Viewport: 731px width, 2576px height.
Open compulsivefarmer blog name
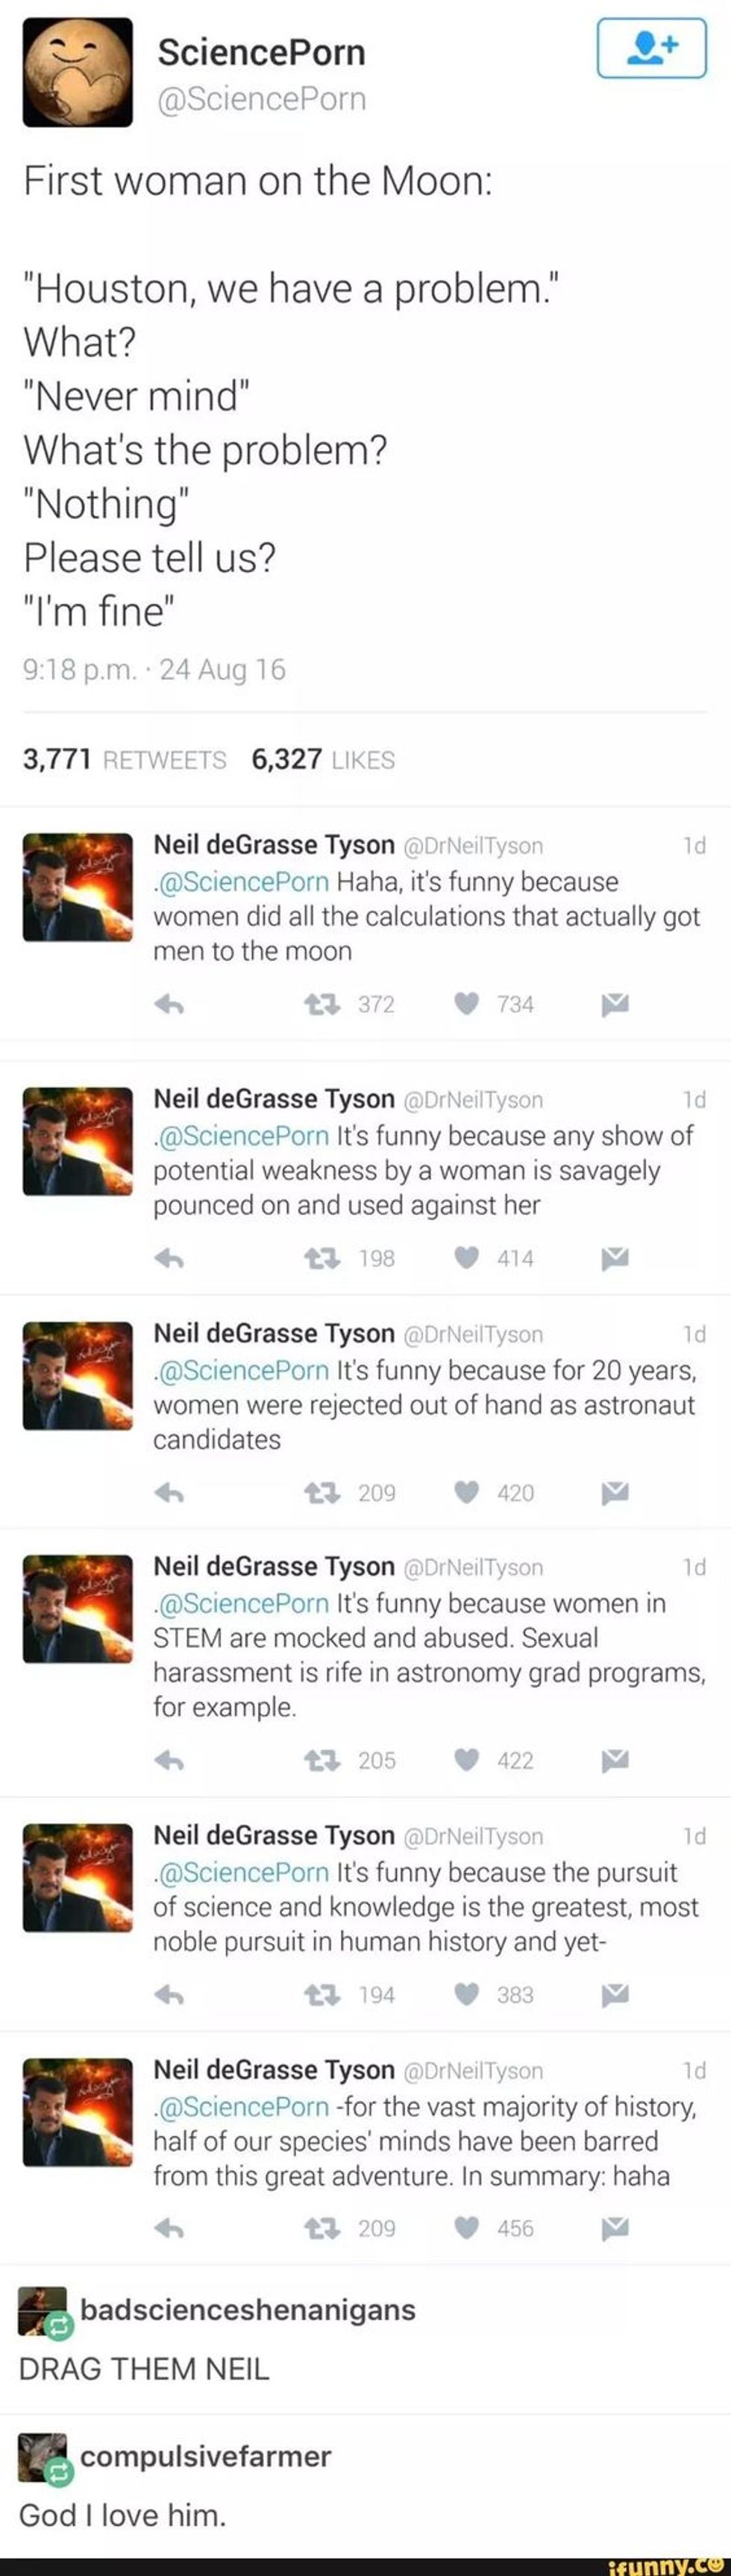205,2456
